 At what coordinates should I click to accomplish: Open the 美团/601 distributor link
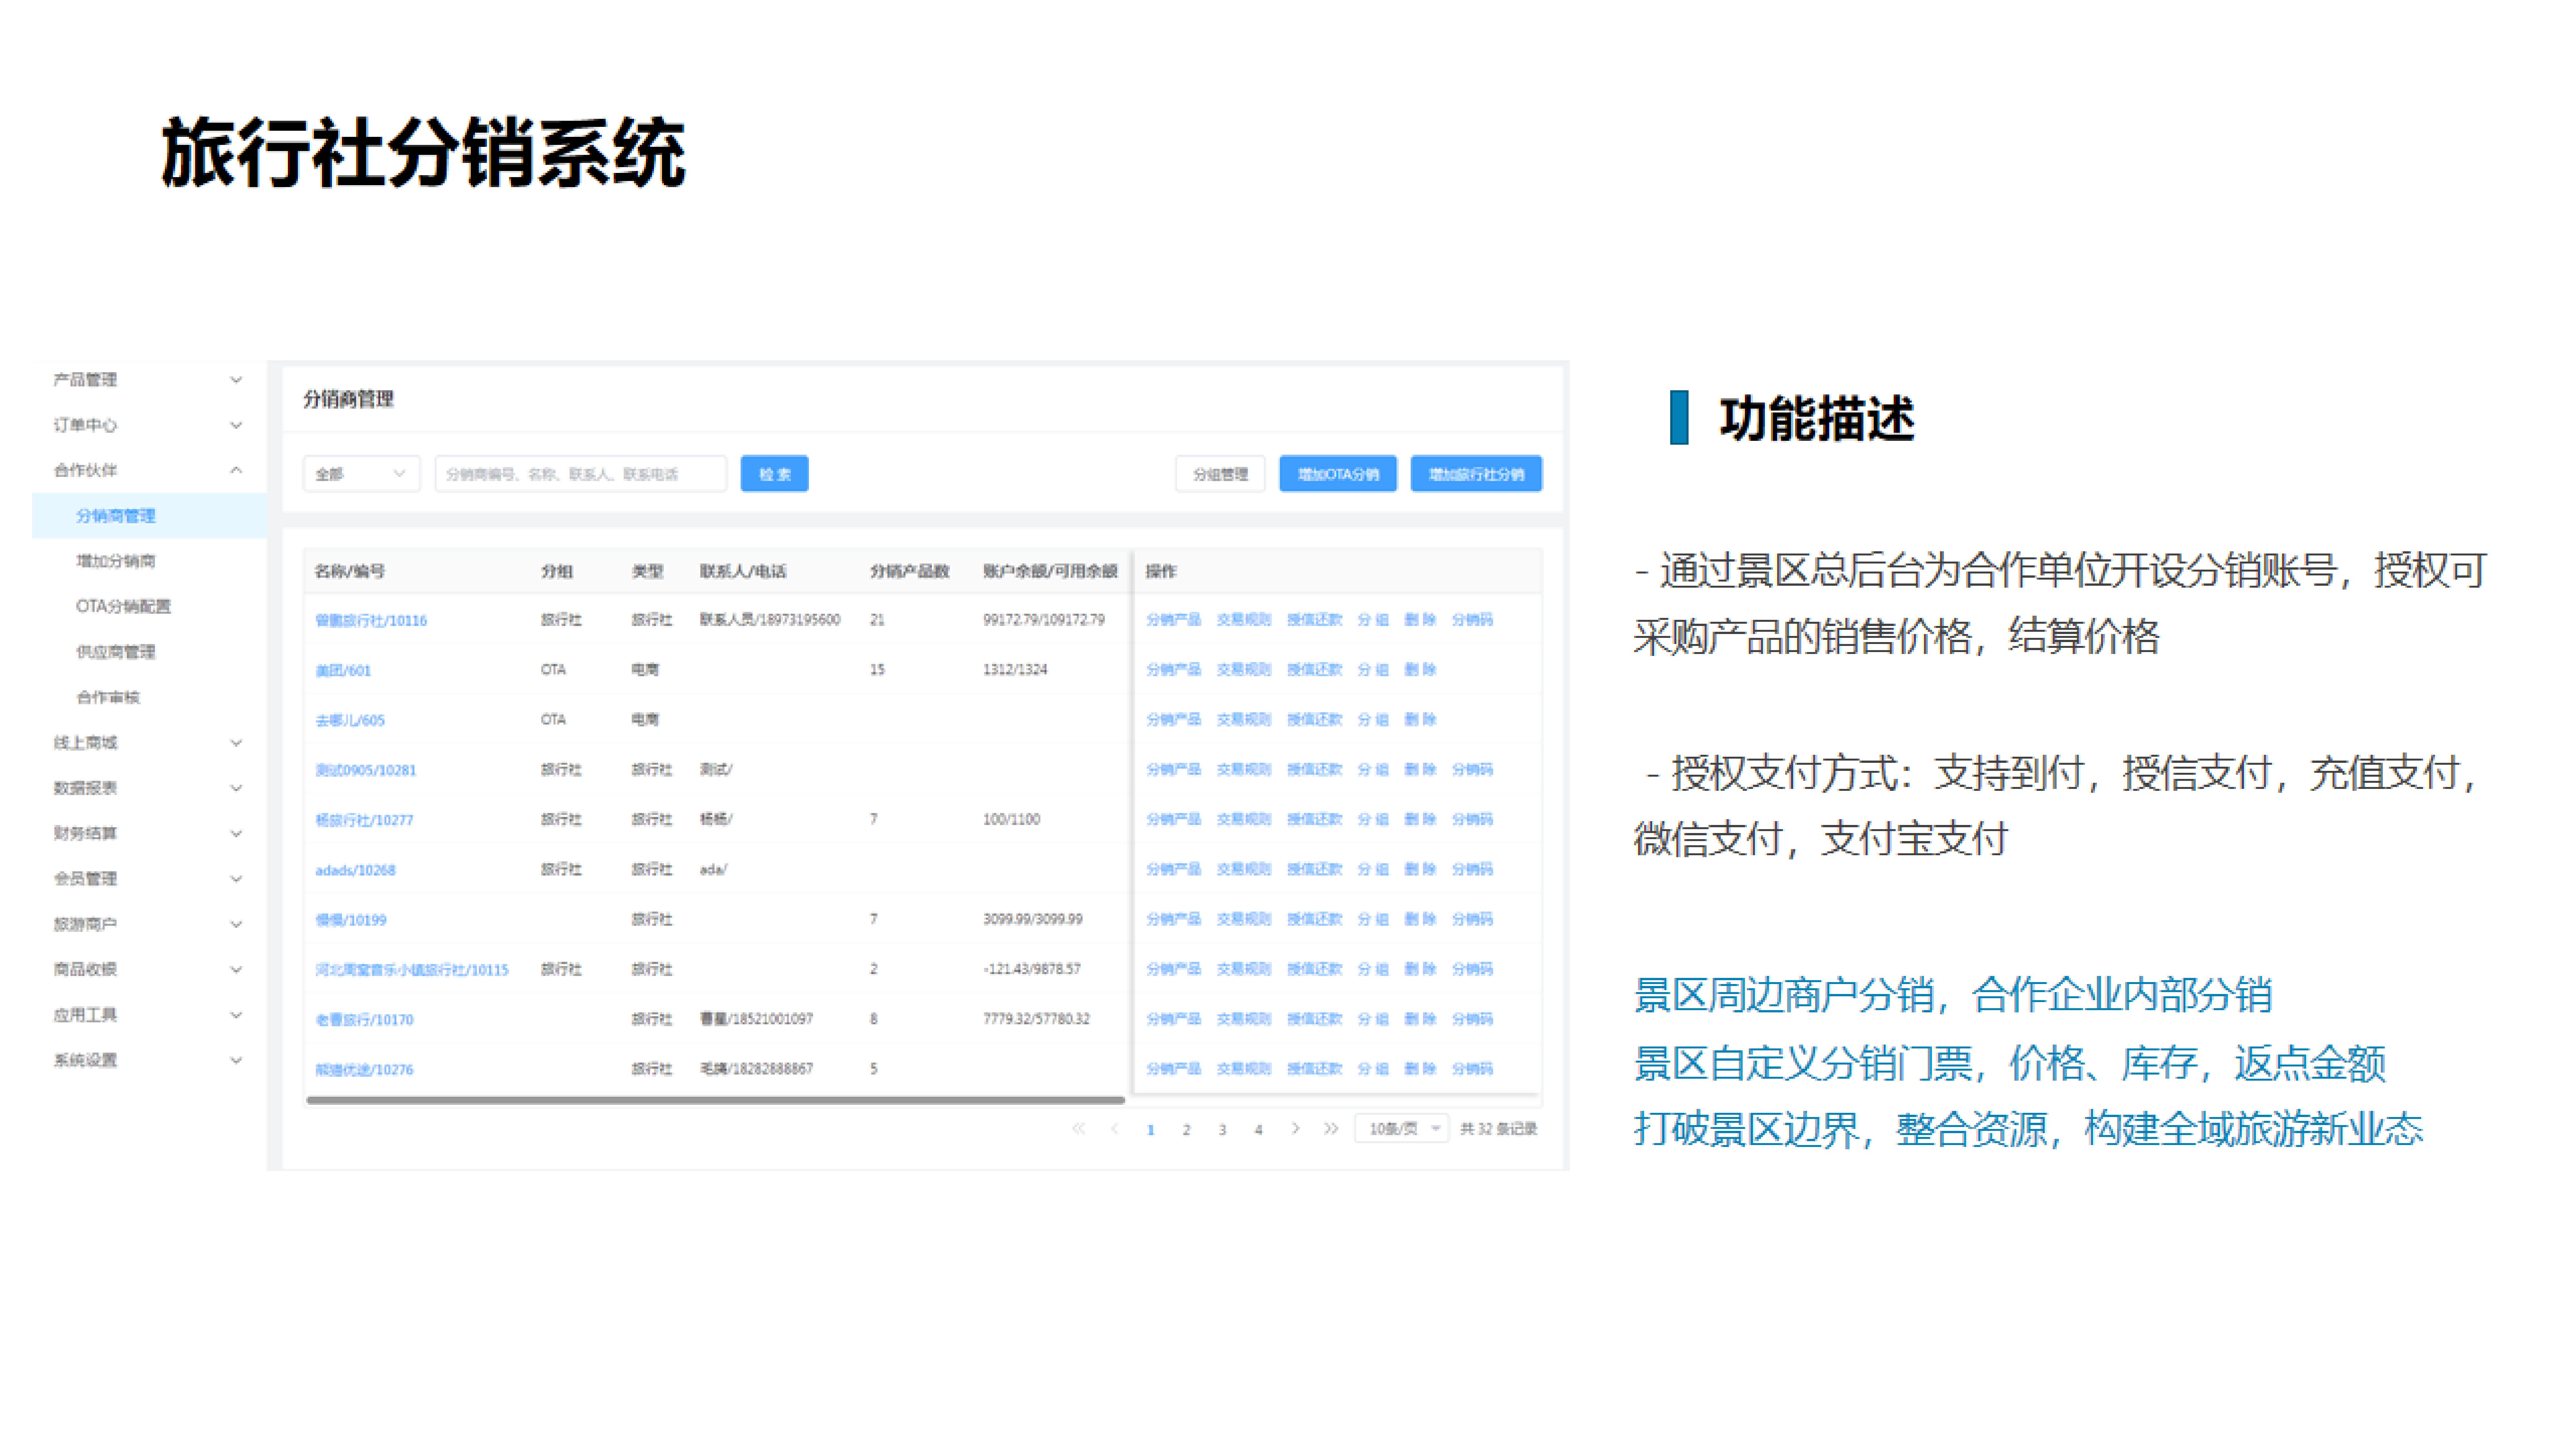coord(343,670)
